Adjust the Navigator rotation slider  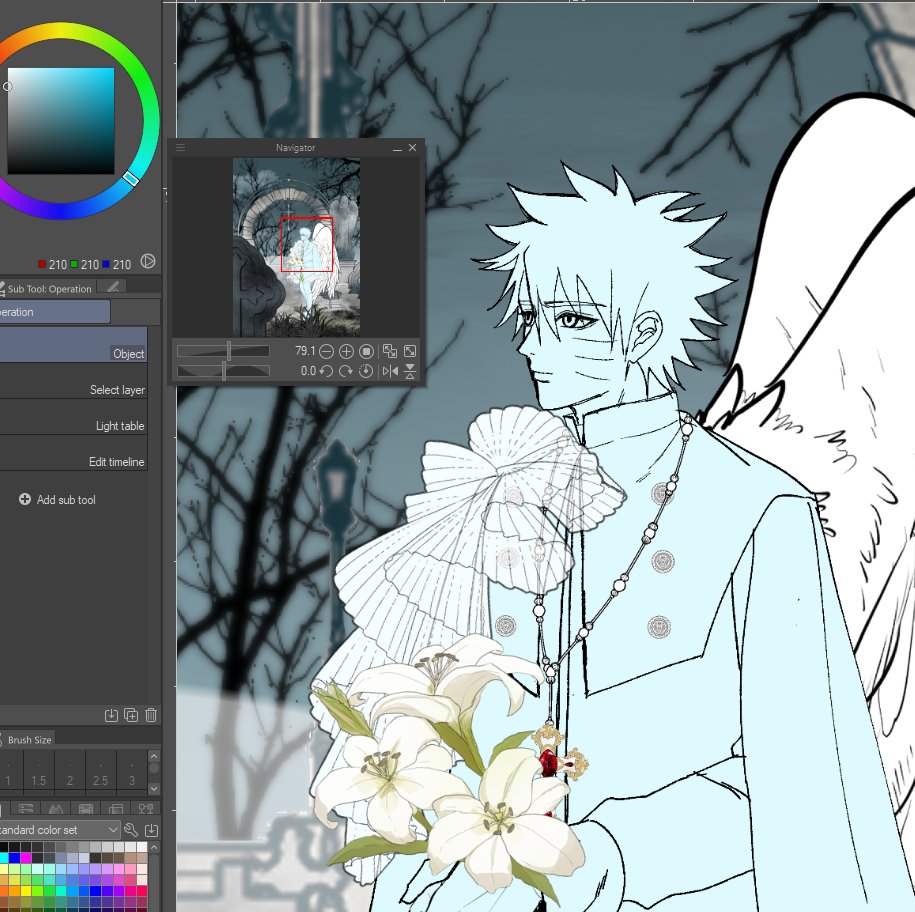tap(223, 371)
